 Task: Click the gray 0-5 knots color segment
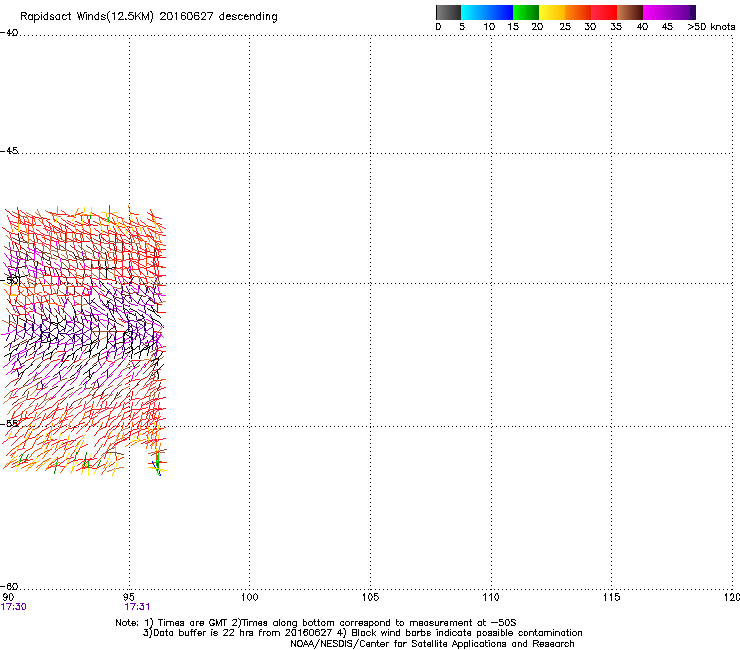(x=448, y=12)
